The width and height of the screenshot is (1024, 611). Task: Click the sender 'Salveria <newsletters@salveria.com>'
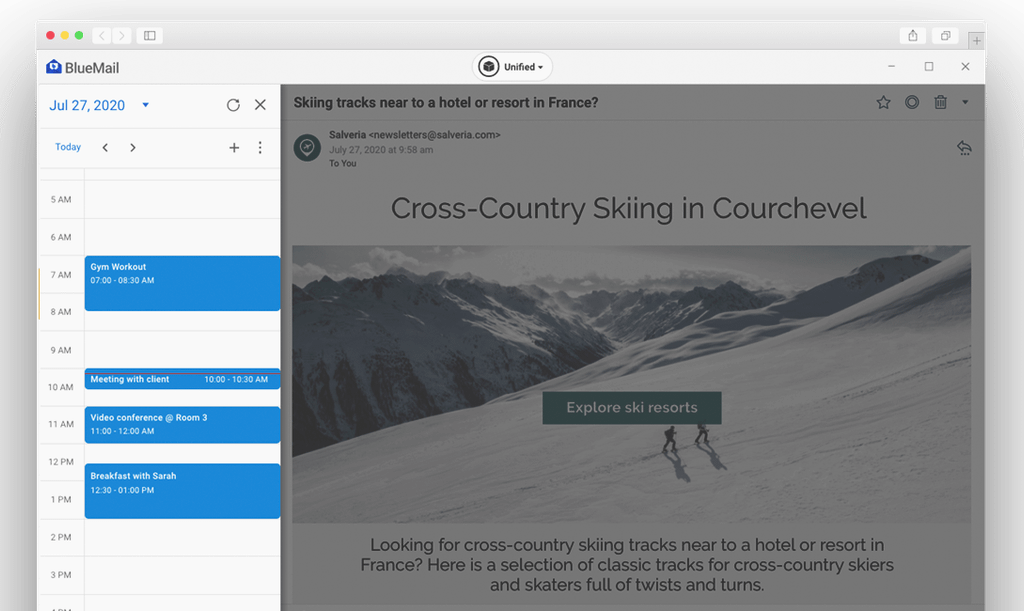click(415, 135)
